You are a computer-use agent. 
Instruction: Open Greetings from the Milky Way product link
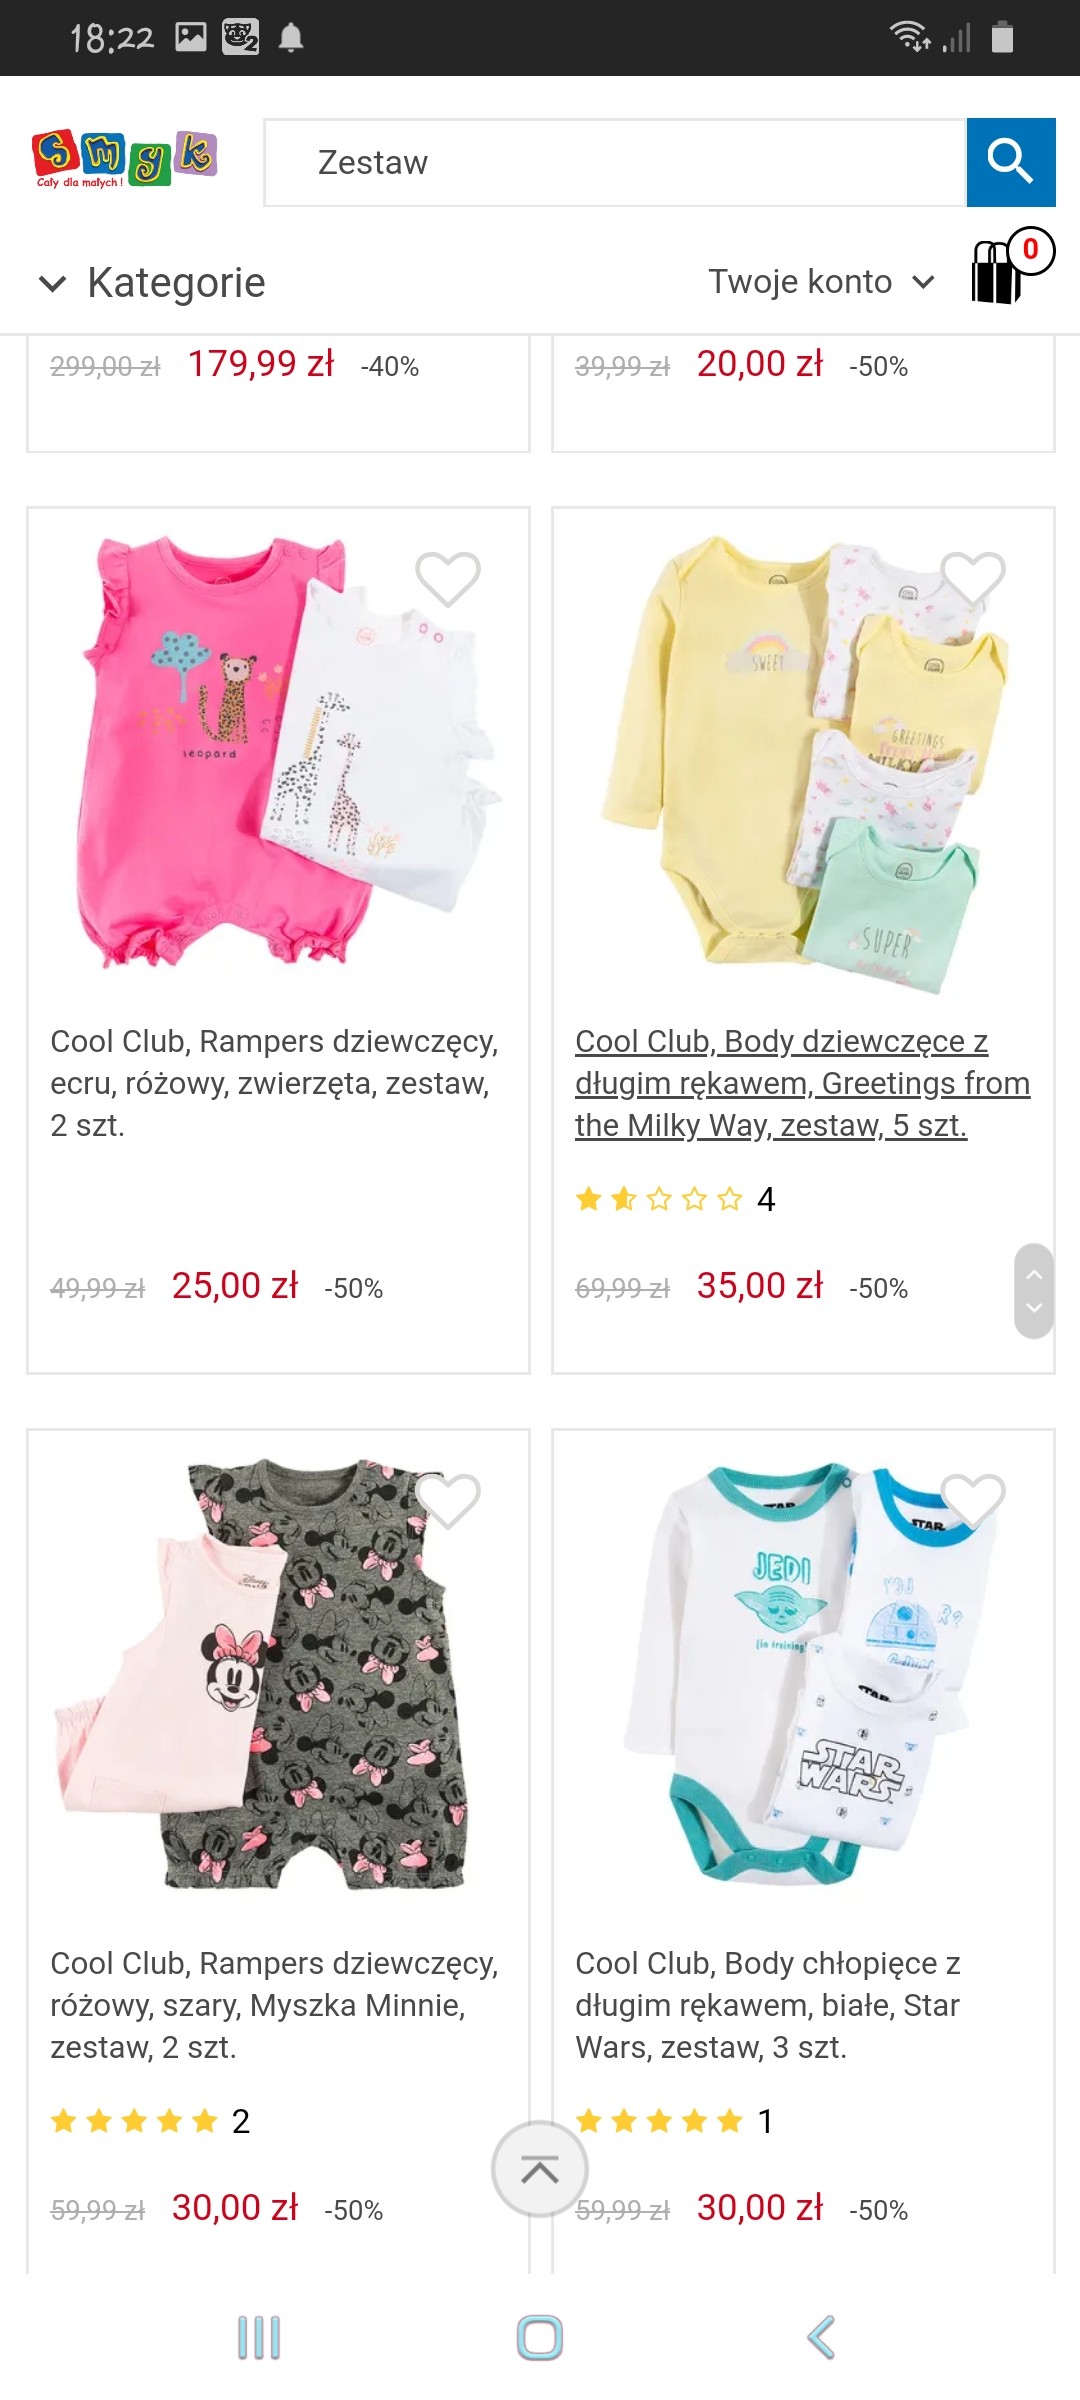pyautogui.click(x=802, y=1083)
